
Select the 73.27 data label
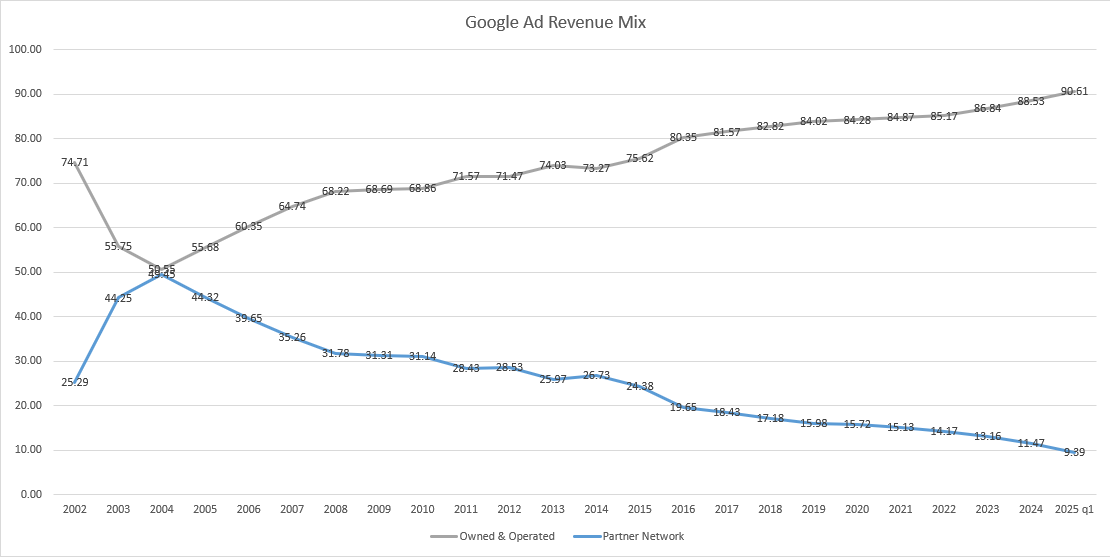596,168
